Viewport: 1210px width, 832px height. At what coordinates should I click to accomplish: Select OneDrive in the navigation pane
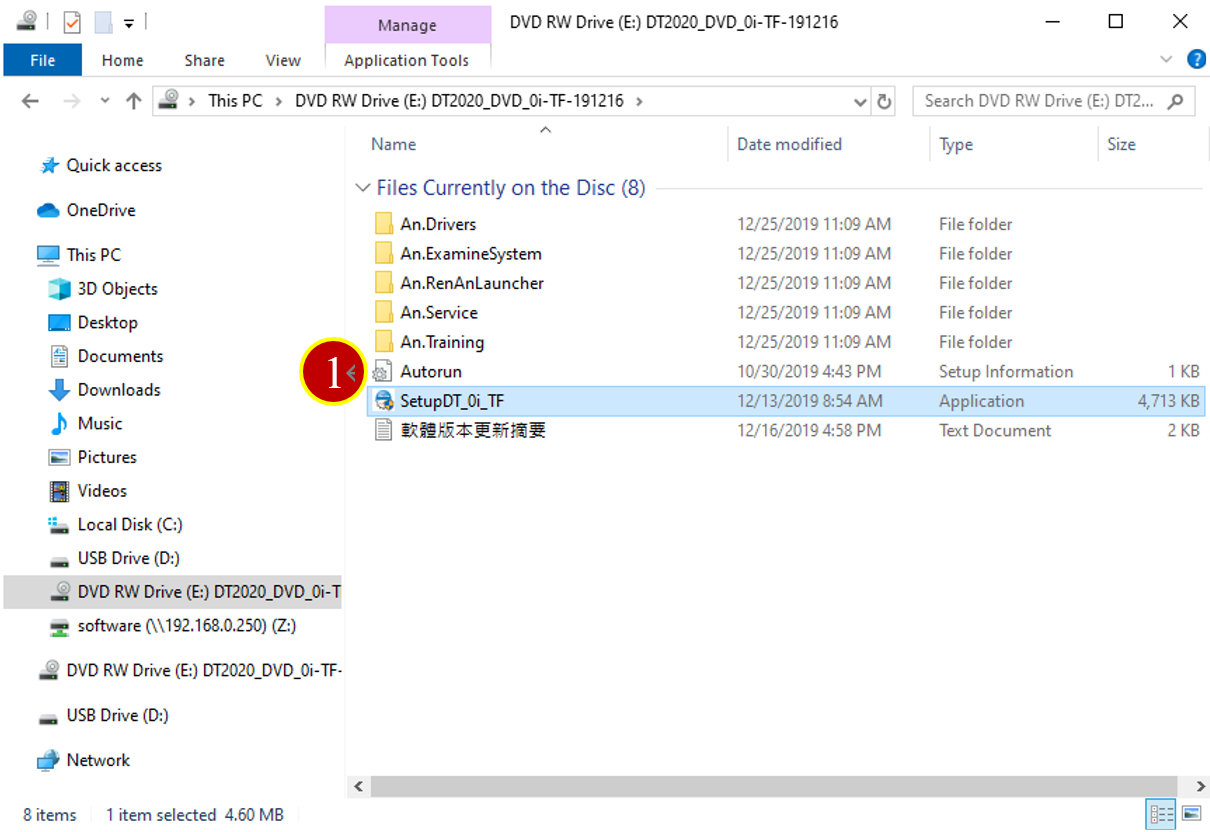(x=100, y=210)
